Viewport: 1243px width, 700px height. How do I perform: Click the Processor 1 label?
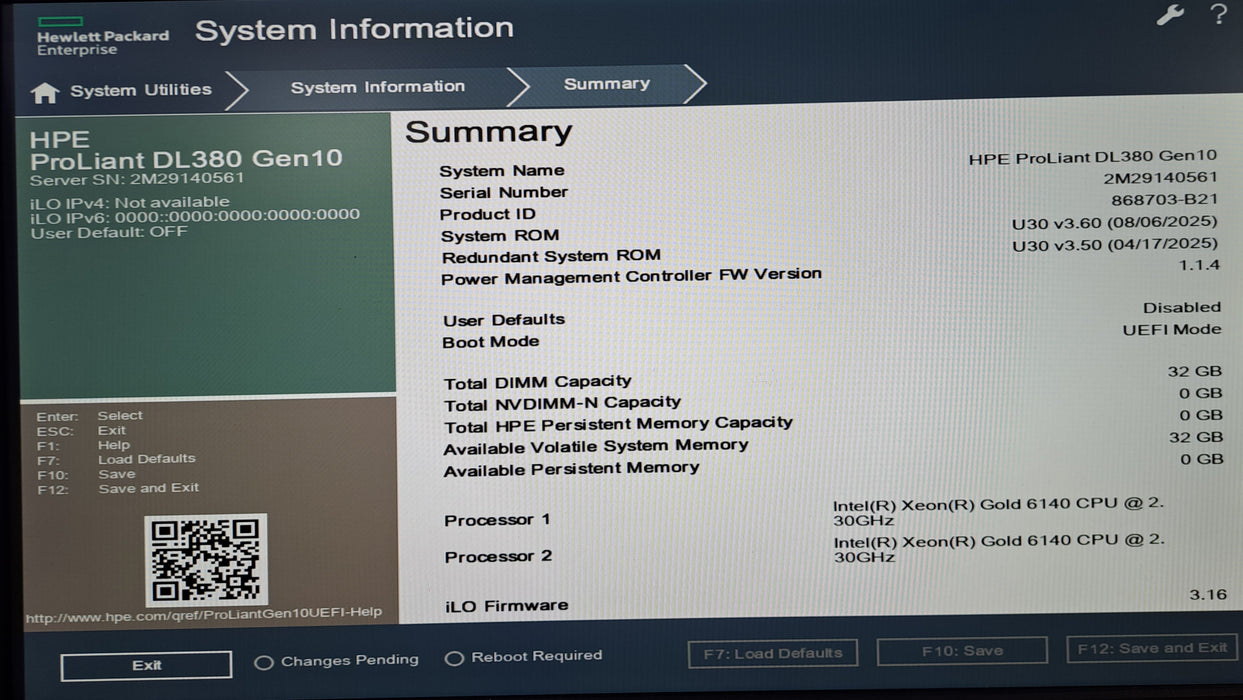pyautogui.click(x=497, y=520)
